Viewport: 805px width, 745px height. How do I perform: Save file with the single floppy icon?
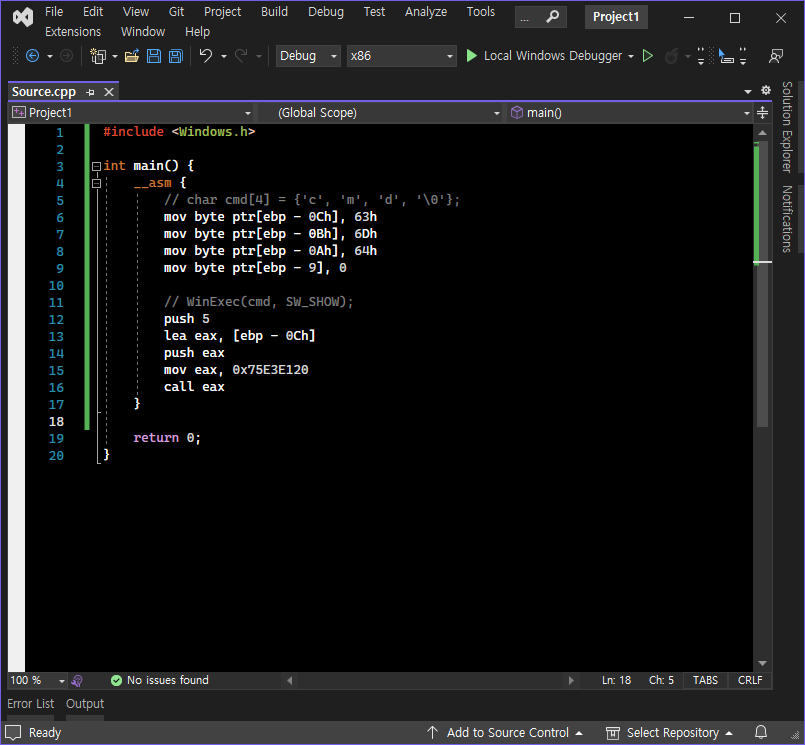pos(154,55)
